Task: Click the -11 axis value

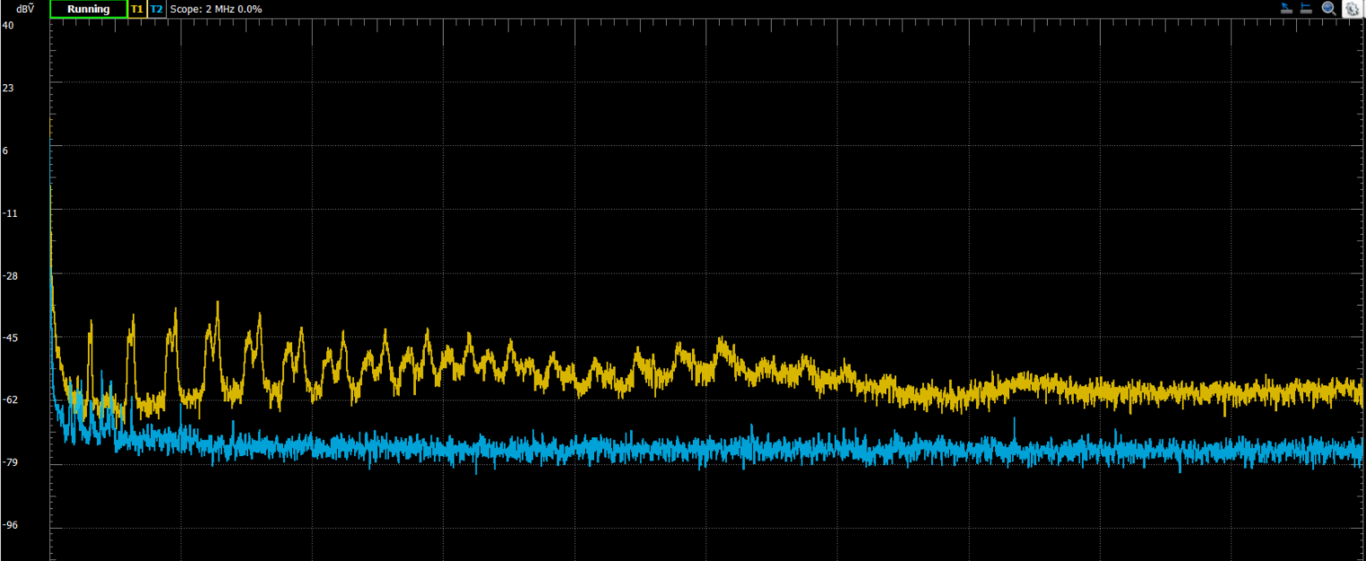Action: (9, 213)
